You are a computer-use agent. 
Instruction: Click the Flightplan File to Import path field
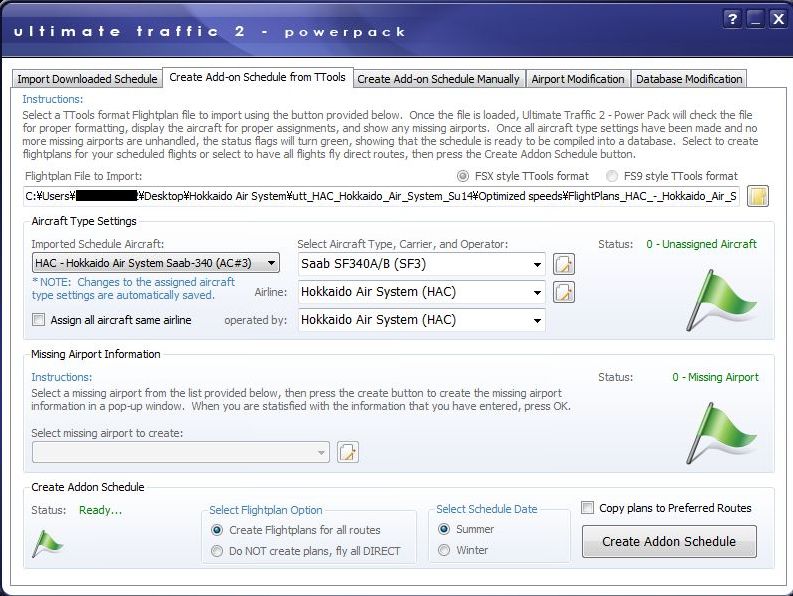[381, 196]
